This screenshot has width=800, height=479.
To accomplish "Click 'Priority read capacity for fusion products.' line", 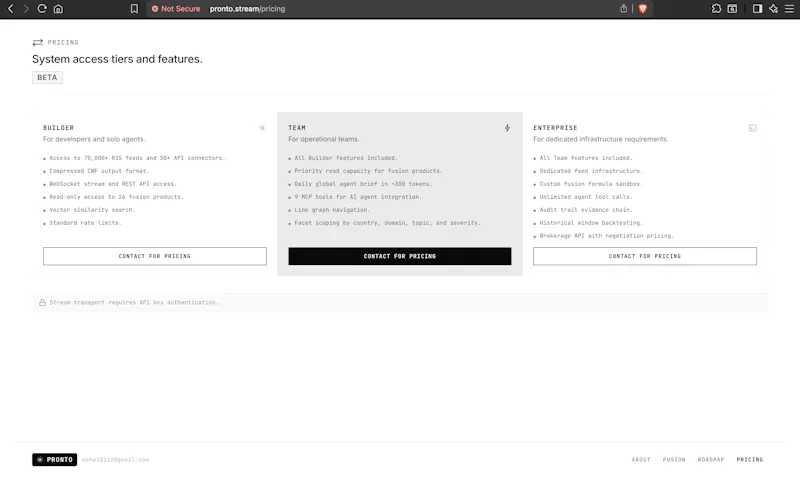I will (x=368, y=171).
